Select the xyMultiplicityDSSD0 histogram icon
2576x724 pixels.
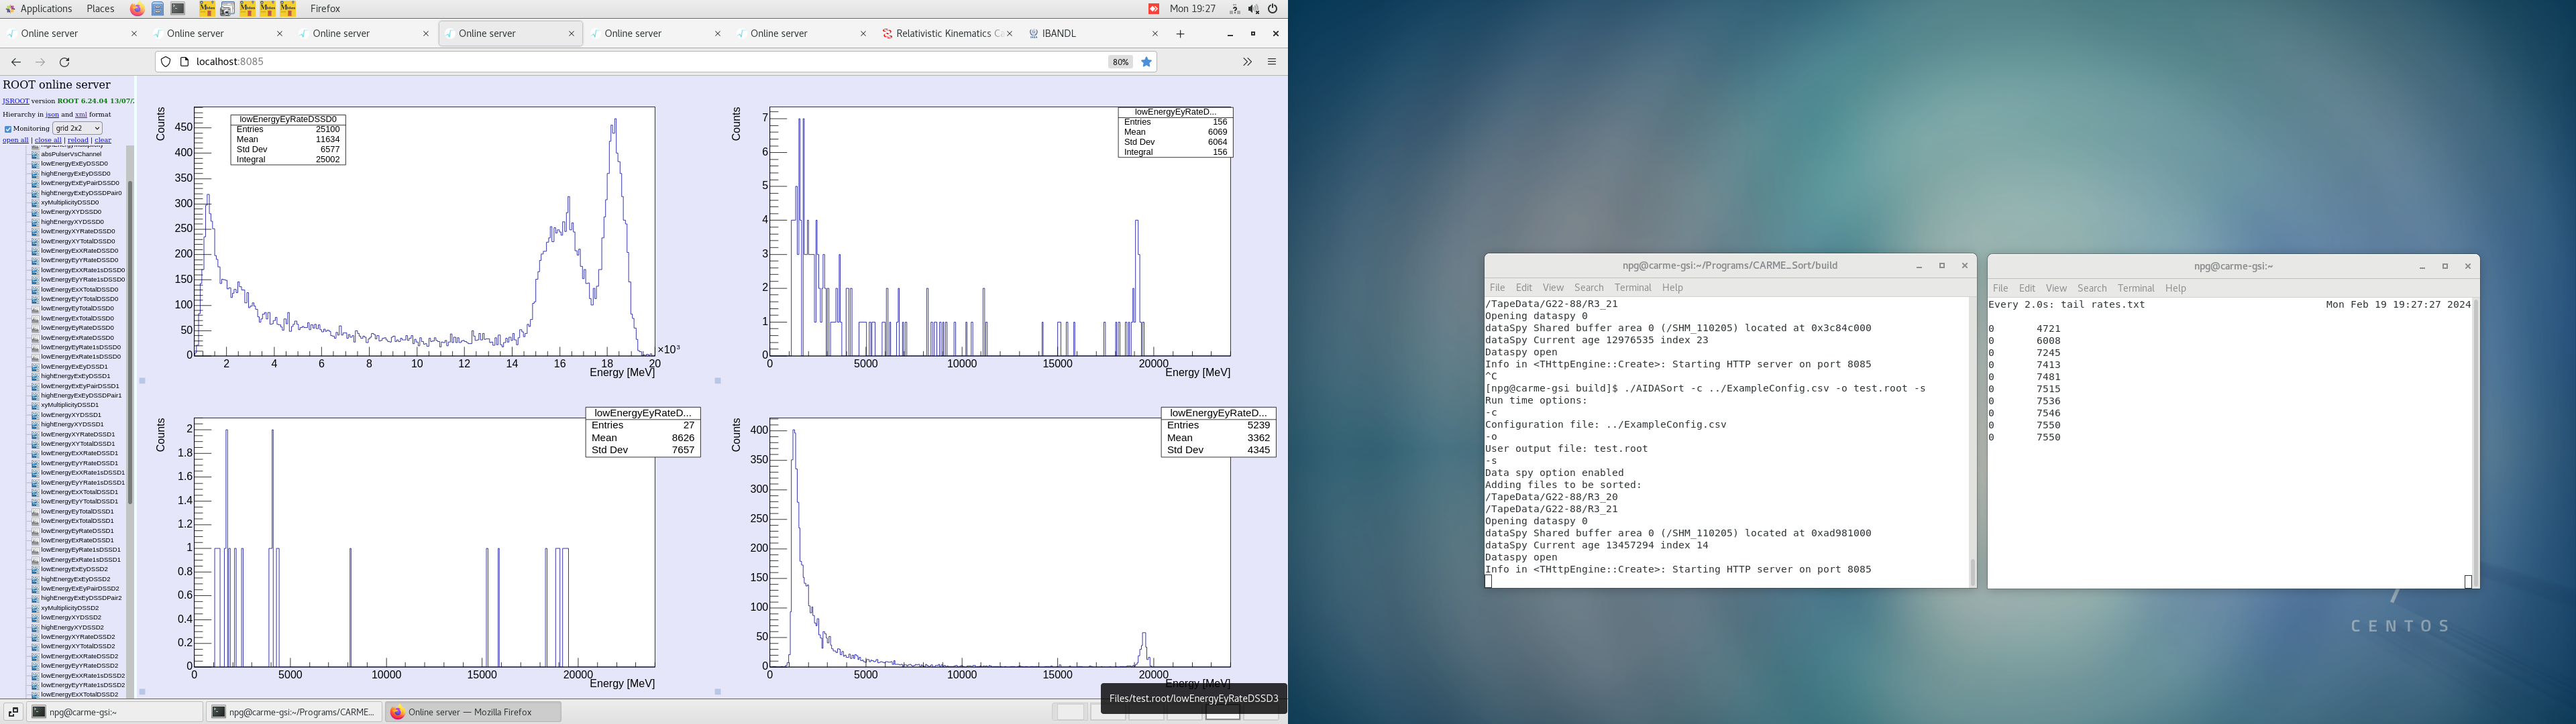point(36,203)
